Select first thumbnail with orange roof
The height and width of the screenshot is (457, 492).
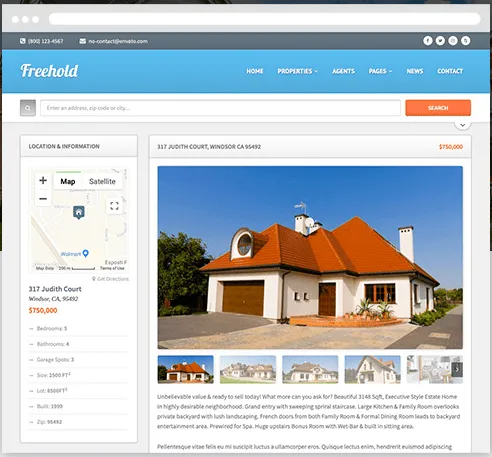(186, 369)
